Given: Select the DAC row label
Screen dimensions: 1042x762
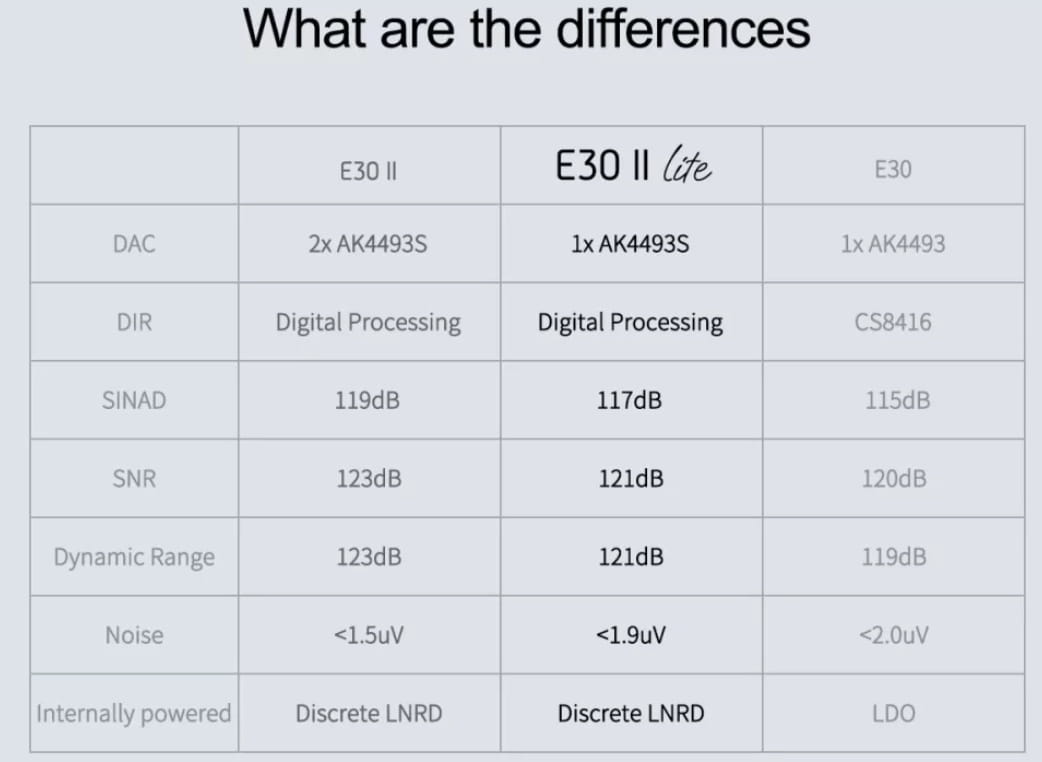Looking at the screenshot, I should pyautogui.click(x=135, y=244).
